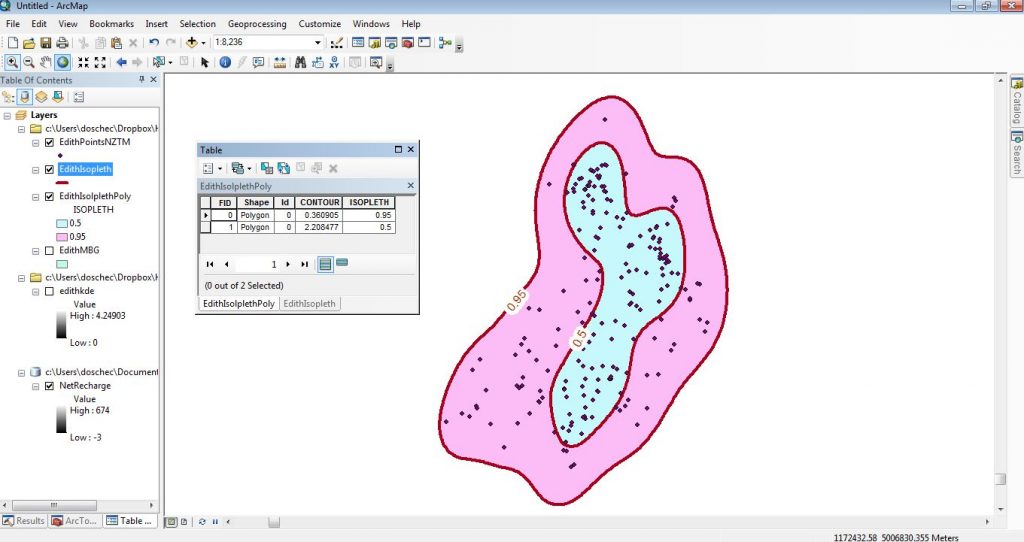1024x542 pixels.
Task: Collapse the EdithPointsNZTM legend
Action: click(x=35, y=142)
